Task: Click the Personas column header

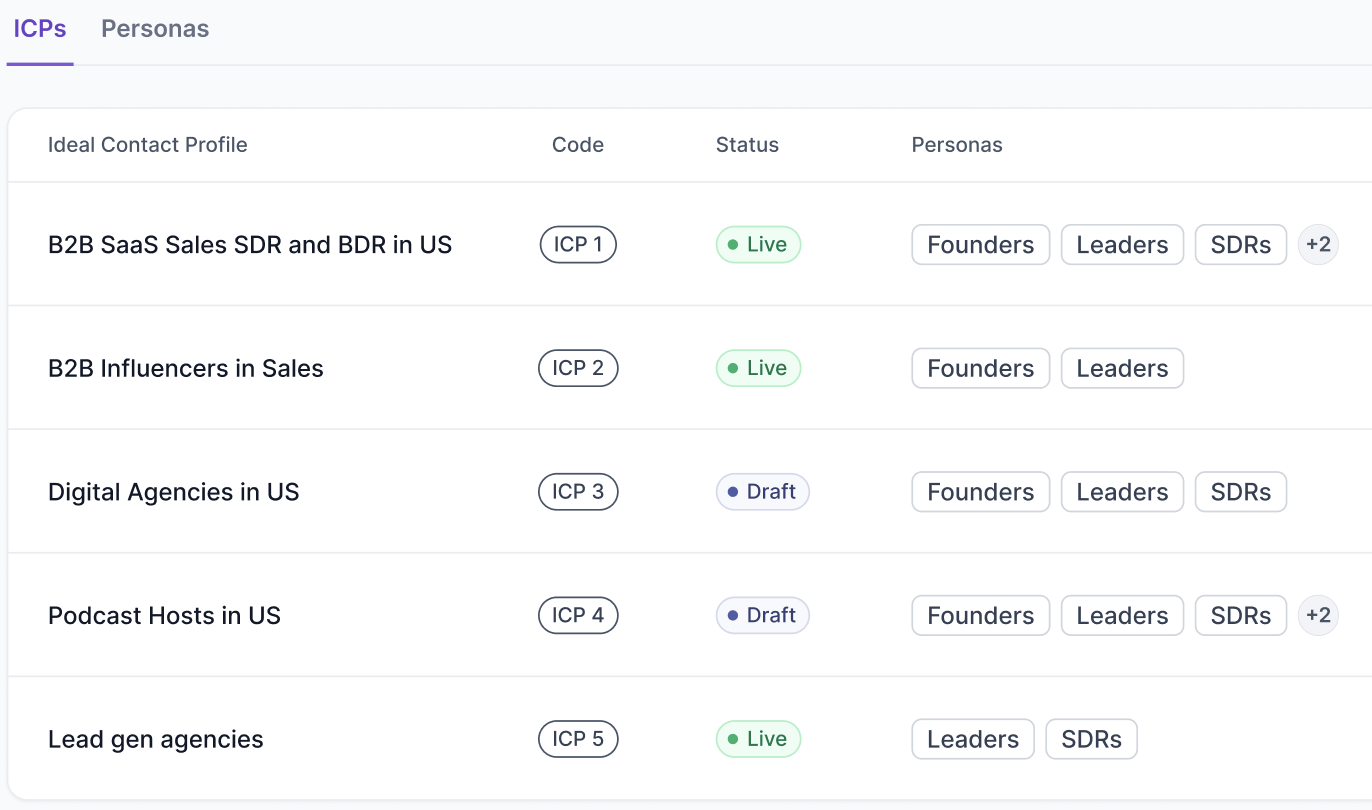Action: click(x=957, y=145)
